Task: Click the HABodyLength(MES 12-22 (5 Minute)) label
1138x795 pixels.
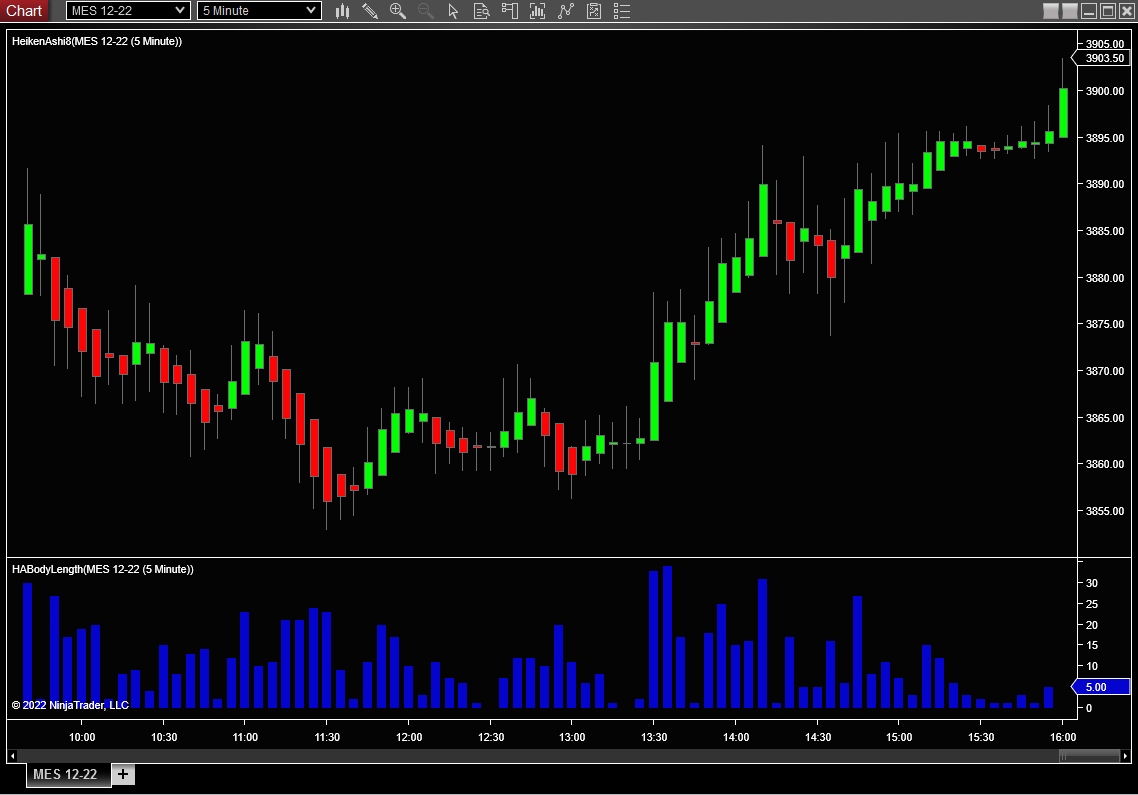Action: (103, 569)
